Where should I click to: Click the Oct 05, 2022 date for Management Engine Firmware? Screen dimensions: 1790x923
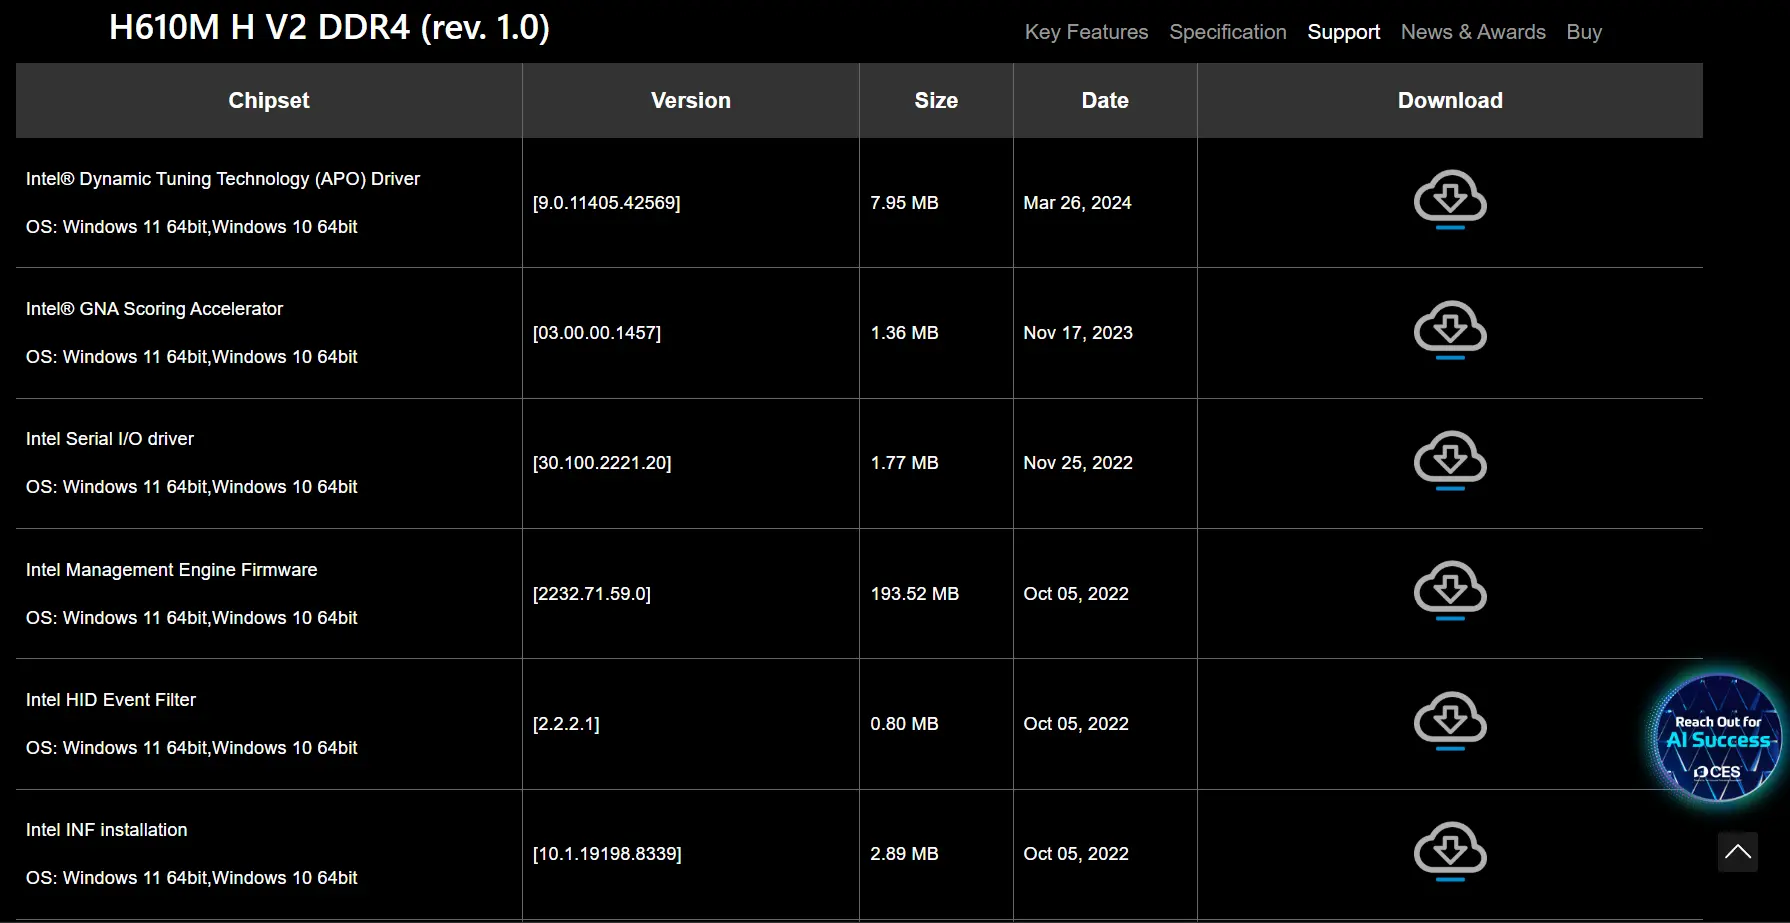click(1076, 594)
